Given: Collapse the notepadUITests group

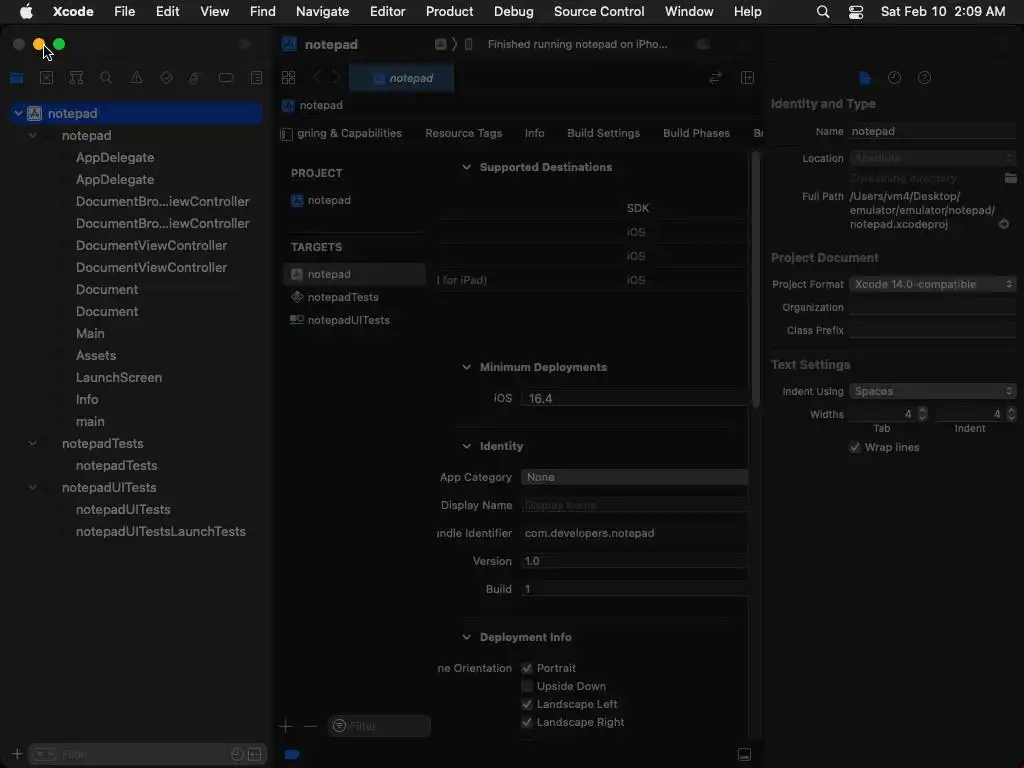Looking at the screenshot, I should pos(33,487).
